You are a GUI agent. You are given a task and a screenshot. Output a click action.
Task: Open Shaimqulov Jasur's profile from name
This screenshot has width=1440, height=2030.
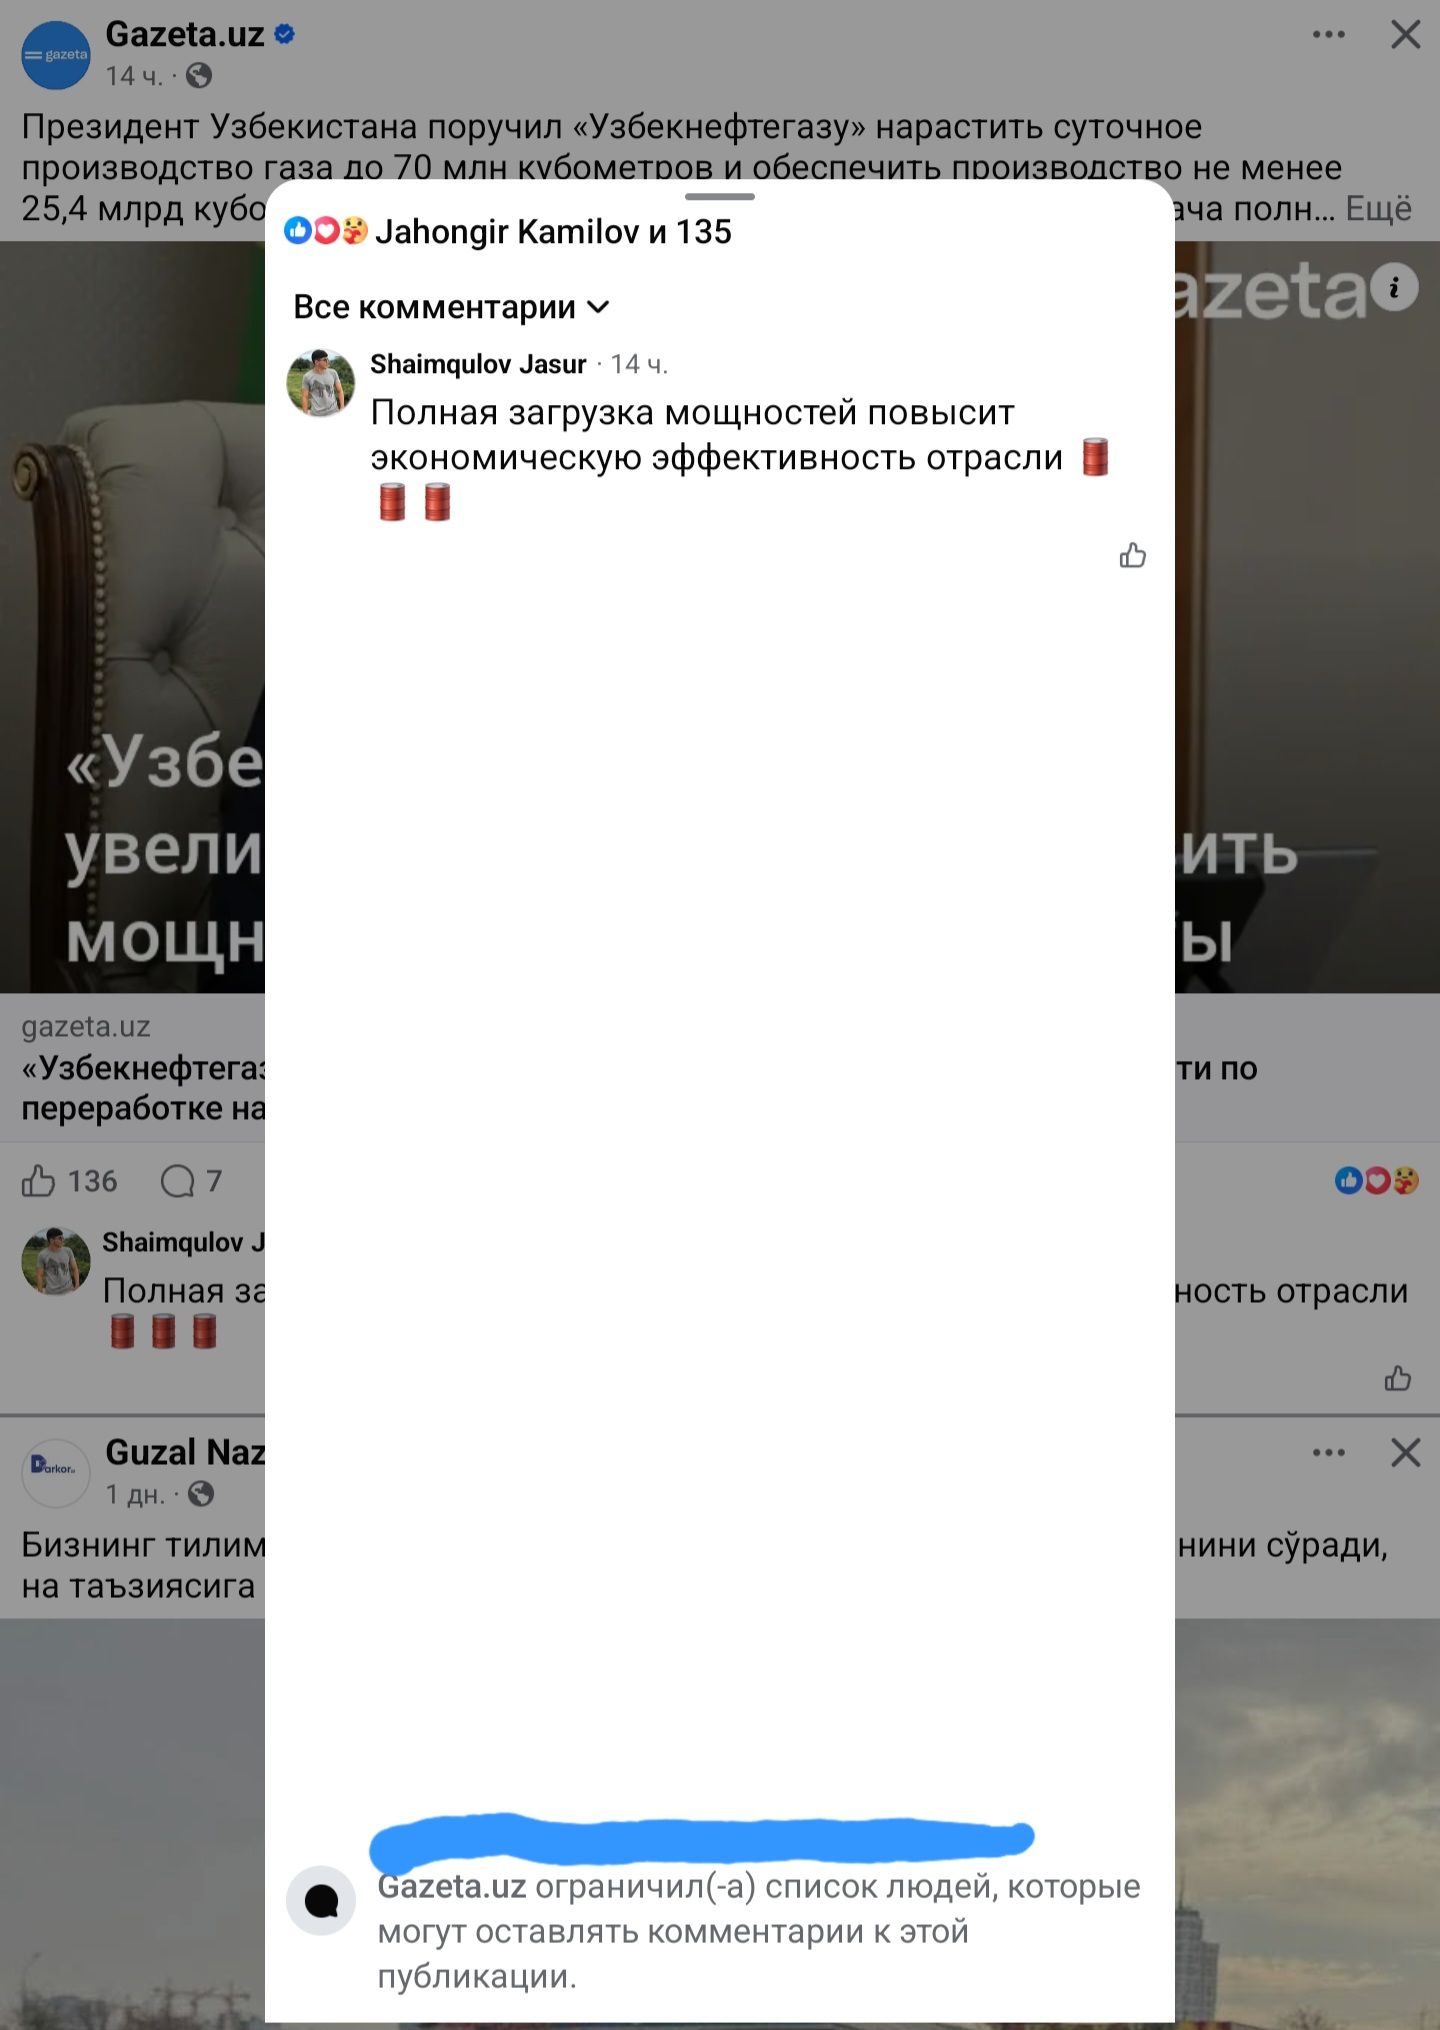coord(478,364)
